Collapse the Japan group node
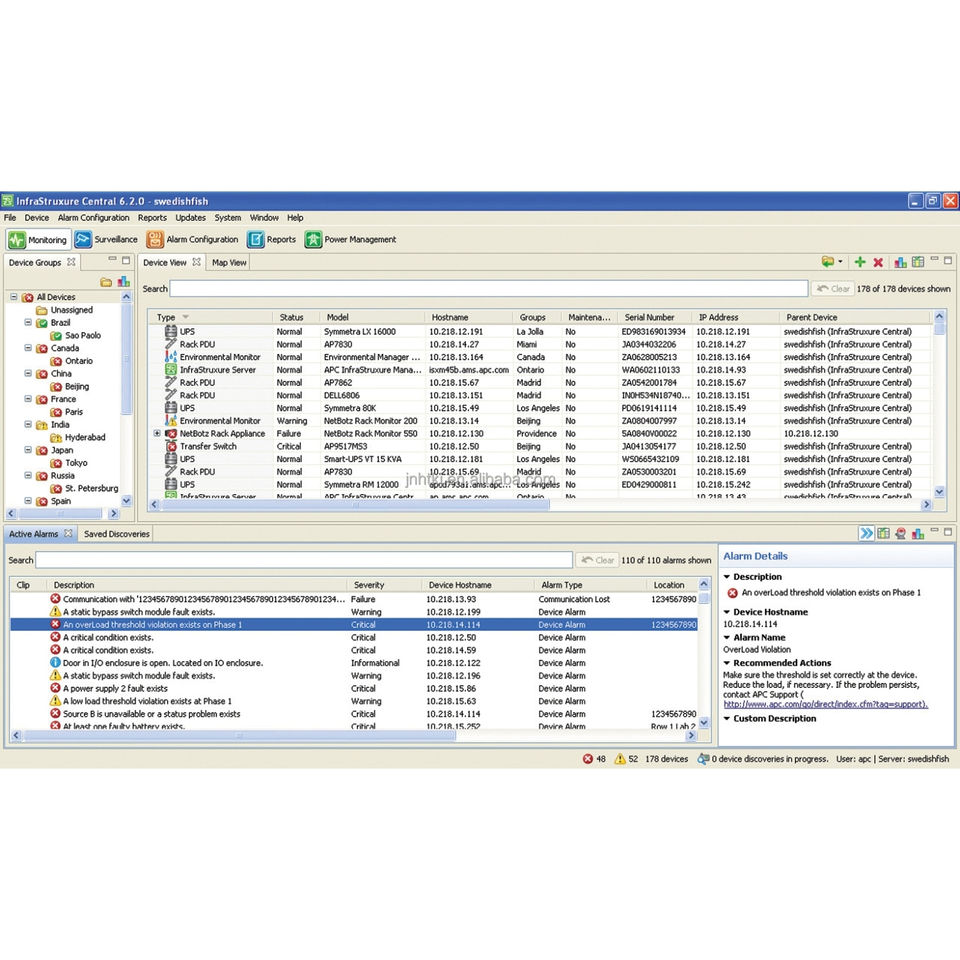This screenshot has width=960, height=960. 28,449
